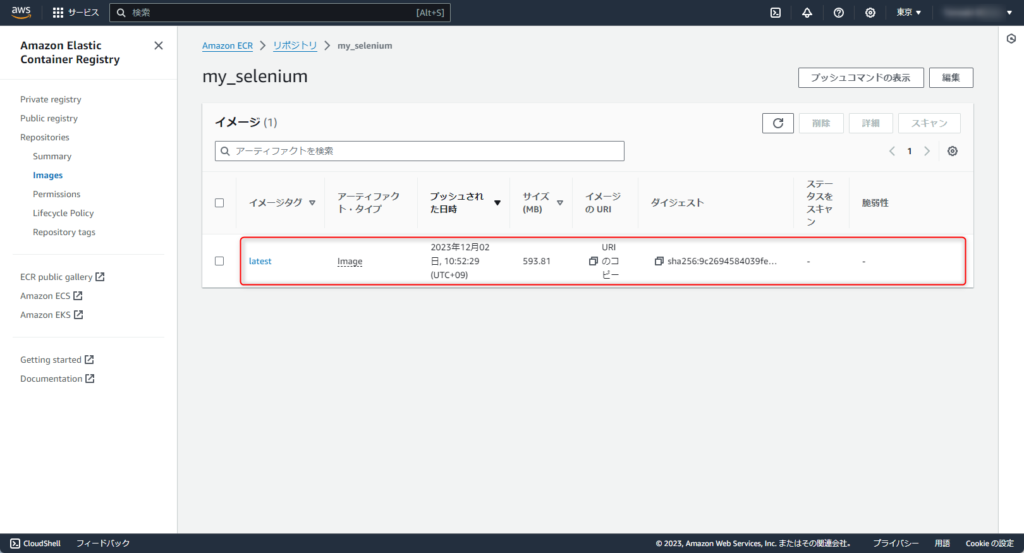Open the latest image tag link
The height and width of the screenshot is (553, 1024).
coord(260,261)
